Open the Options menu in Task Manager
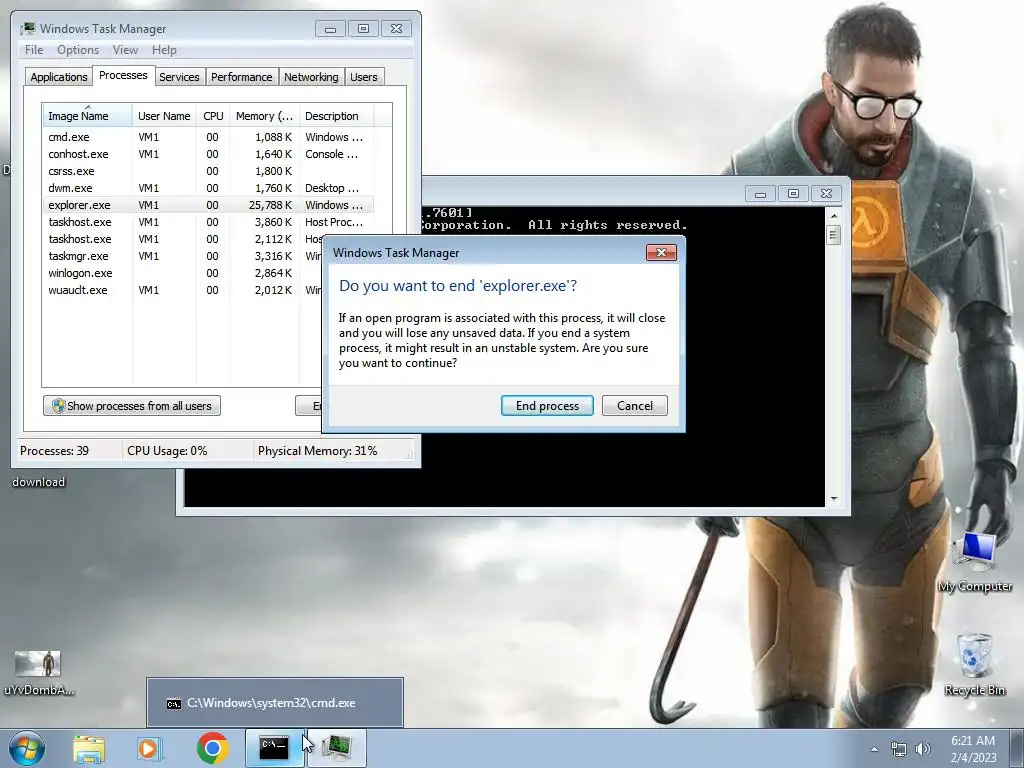The width and height of the screenshot is (1024, 768). 78,50
